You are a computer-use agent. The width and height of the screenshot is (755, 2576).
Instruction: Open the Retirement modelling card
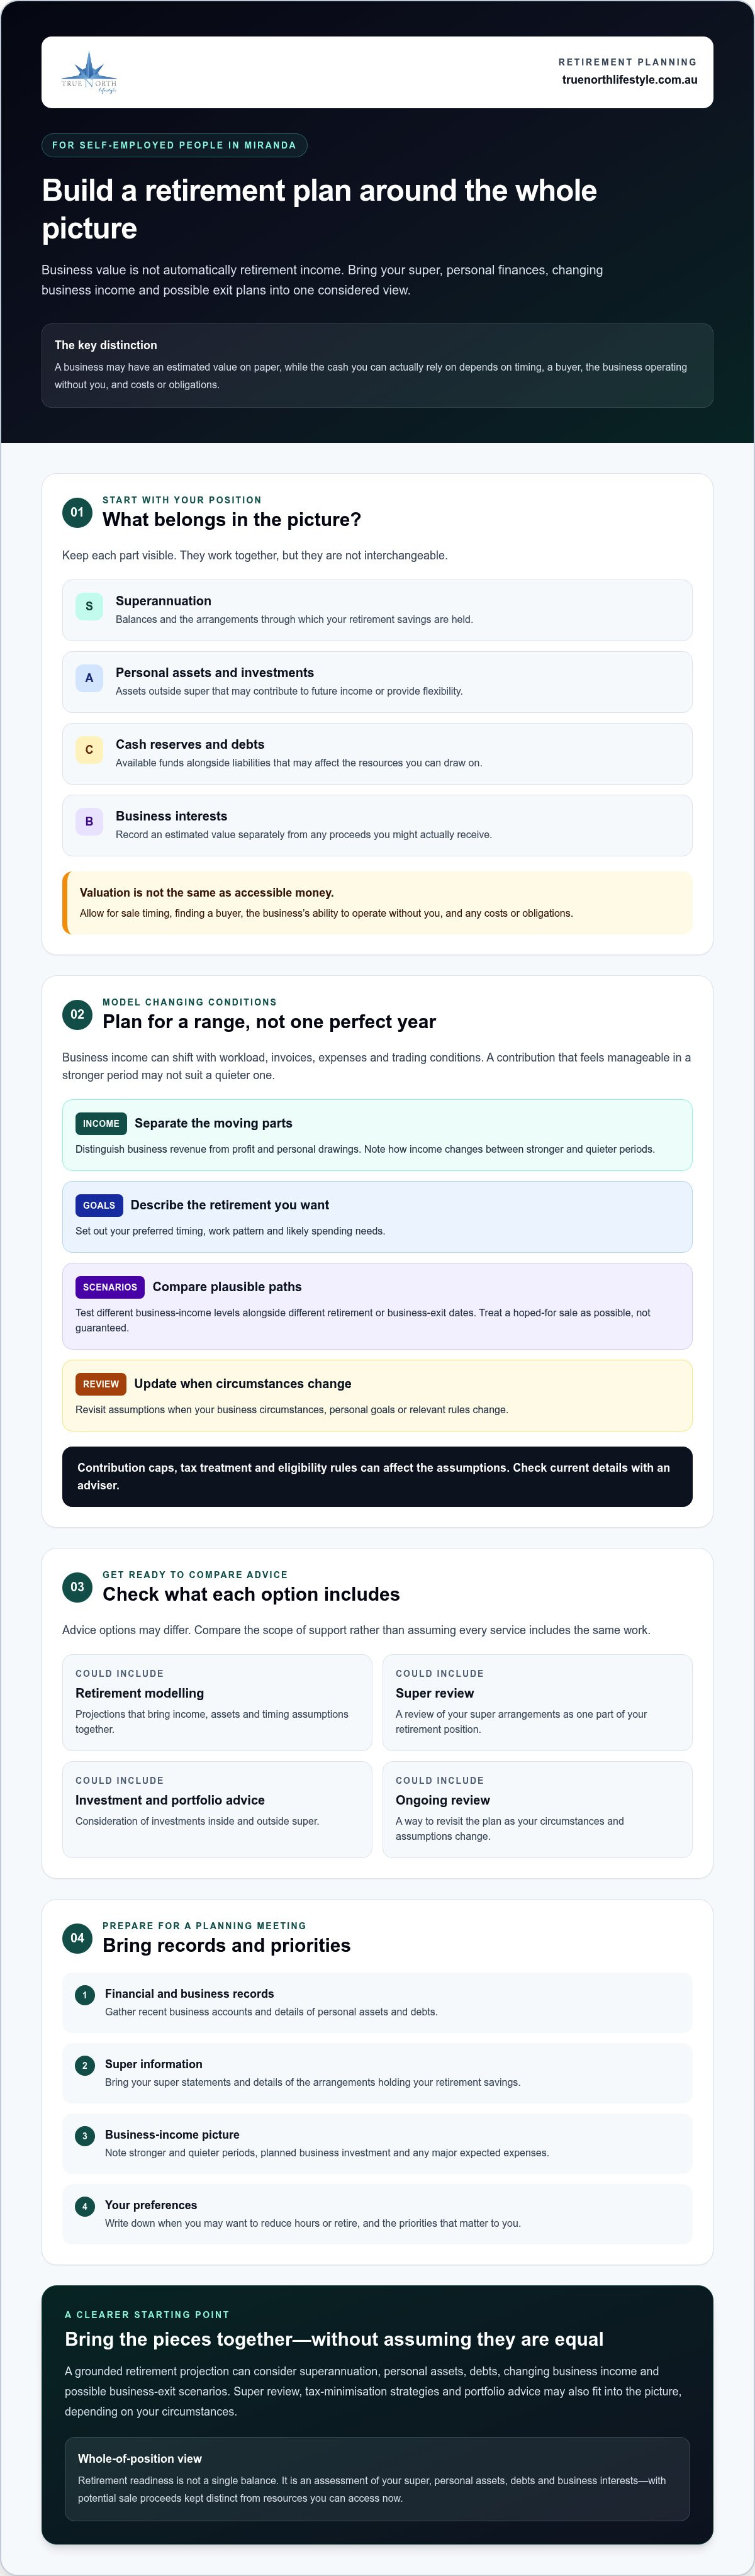tap(217, 1703)
